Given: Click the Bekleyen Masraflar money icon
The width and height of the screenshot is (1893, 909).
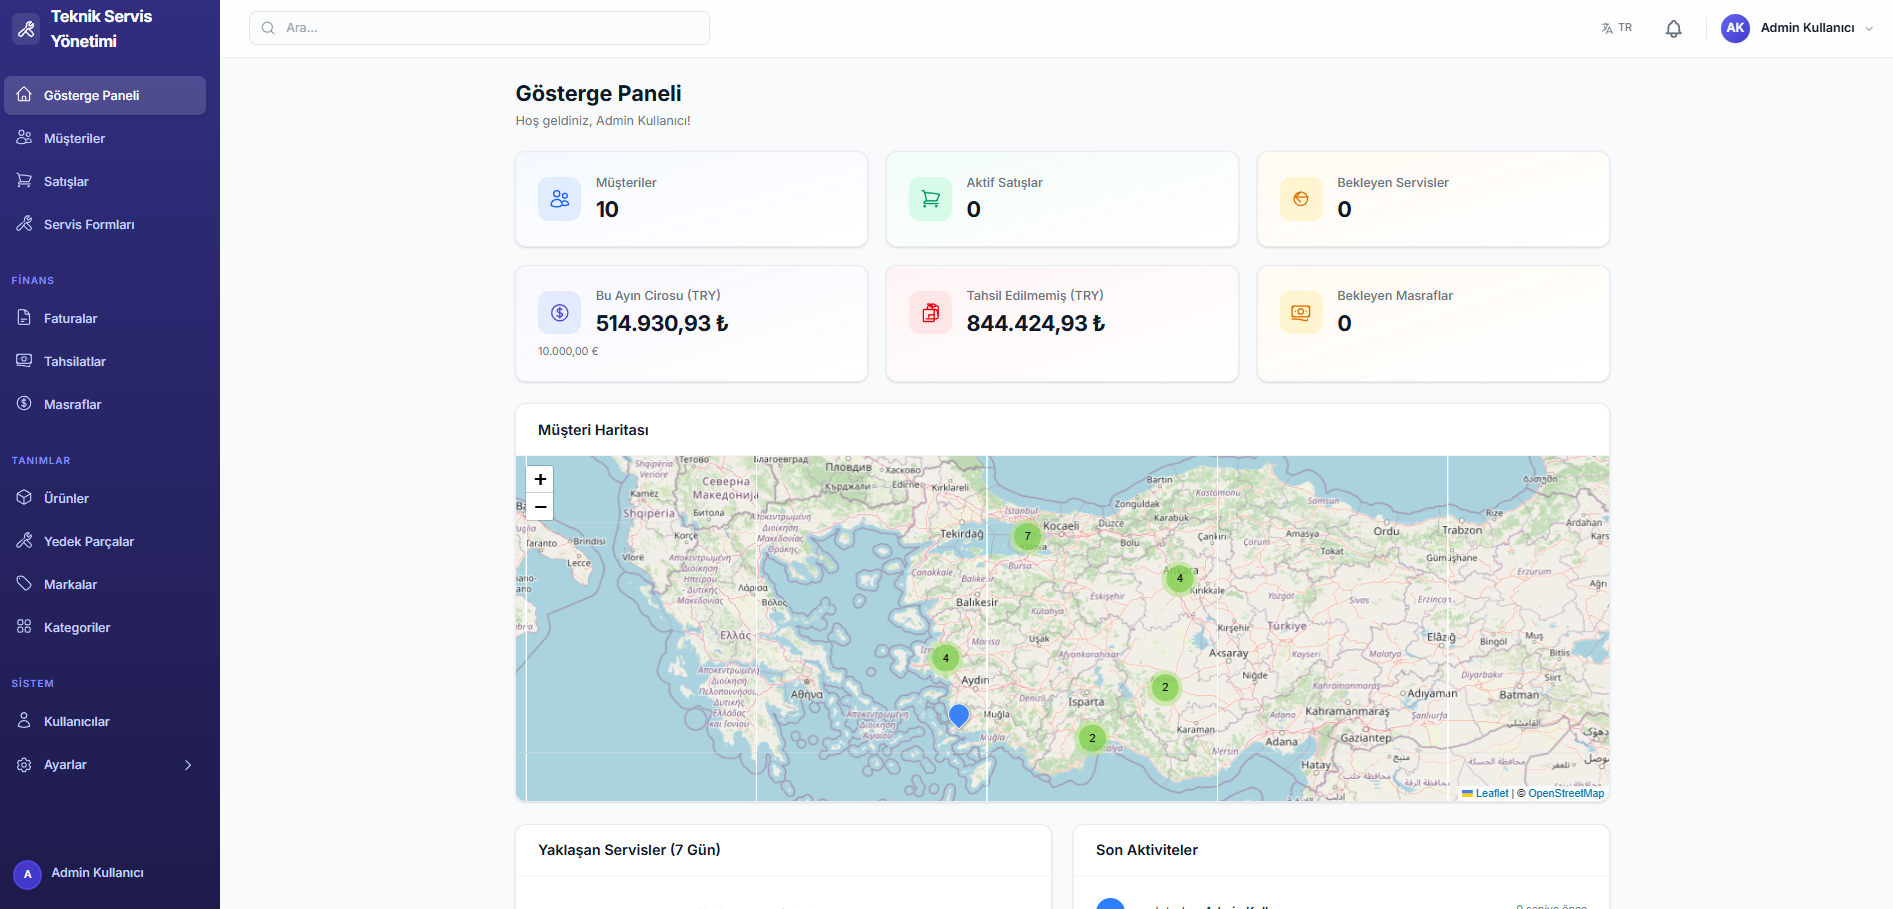Looking at the screenshot, I should click(1300, 313).
